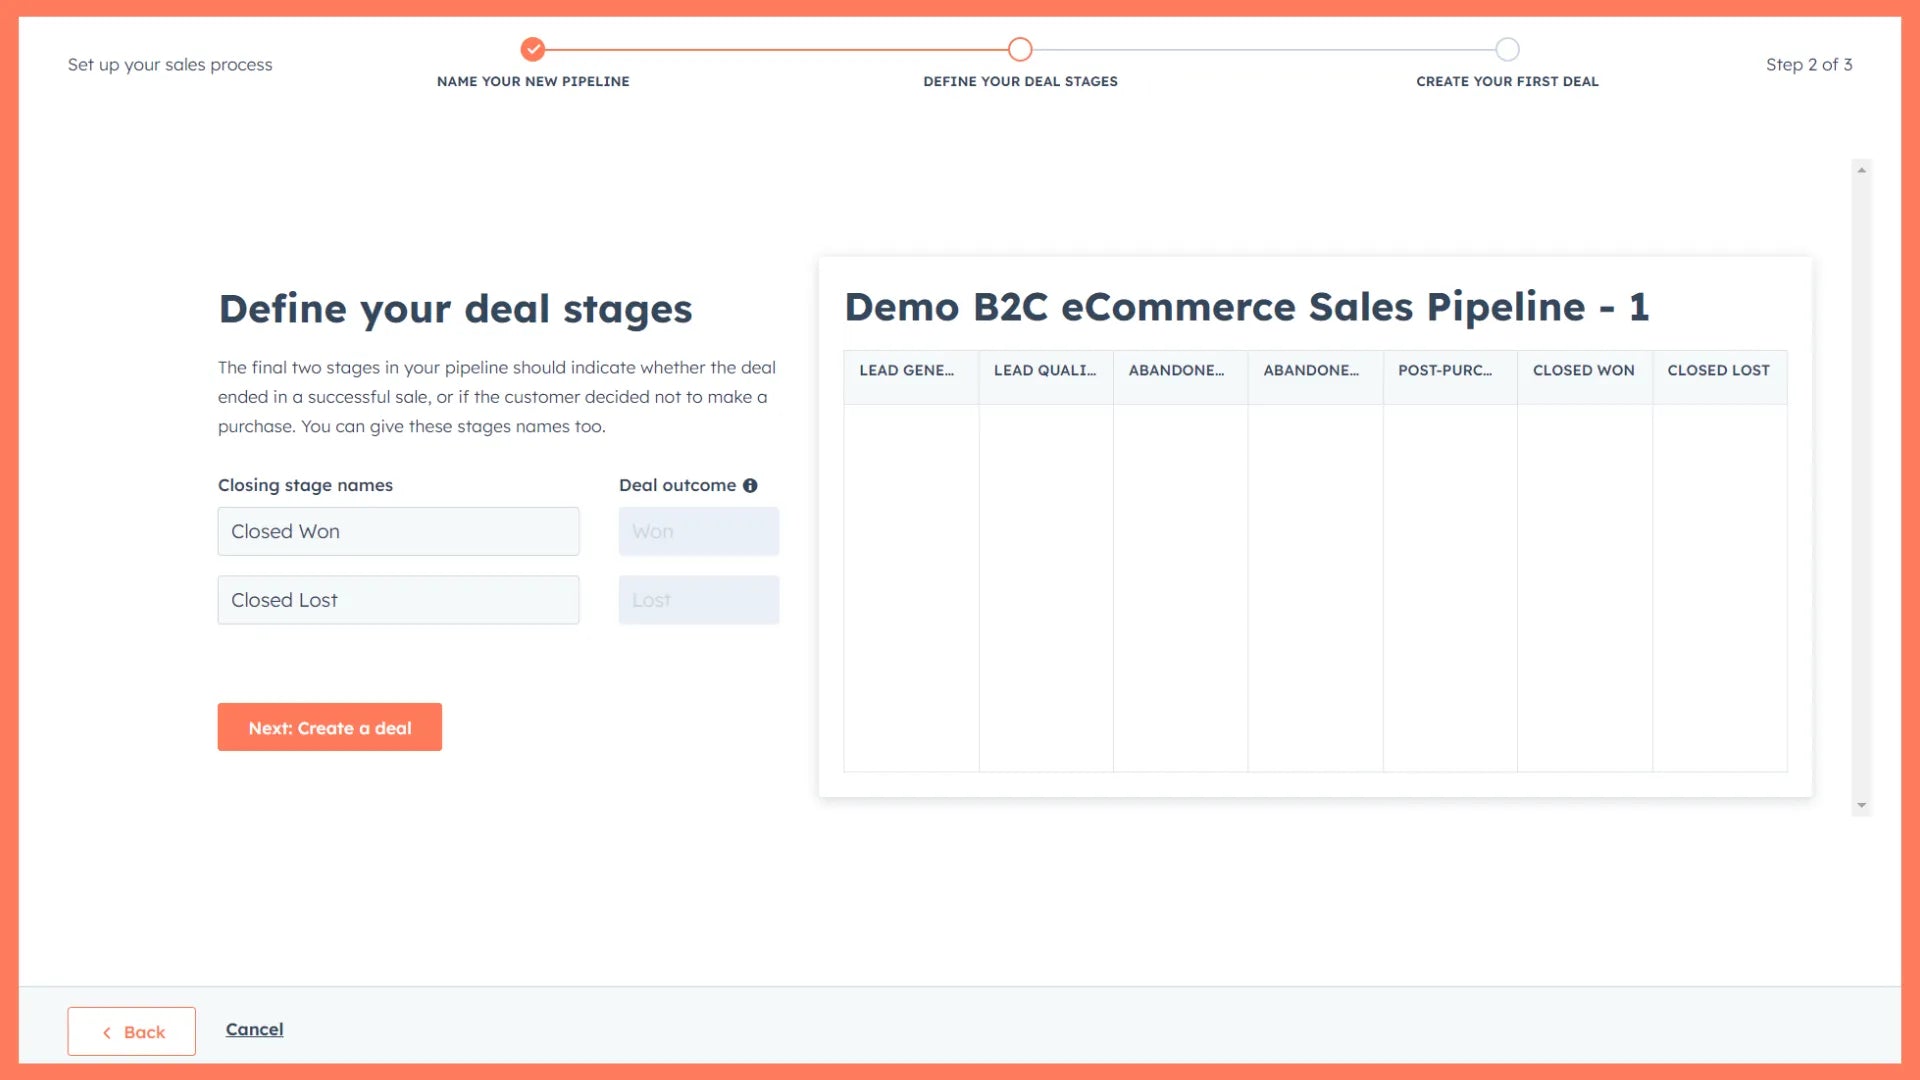Click the scrollbar down arrow

[x=1859, y=804]
